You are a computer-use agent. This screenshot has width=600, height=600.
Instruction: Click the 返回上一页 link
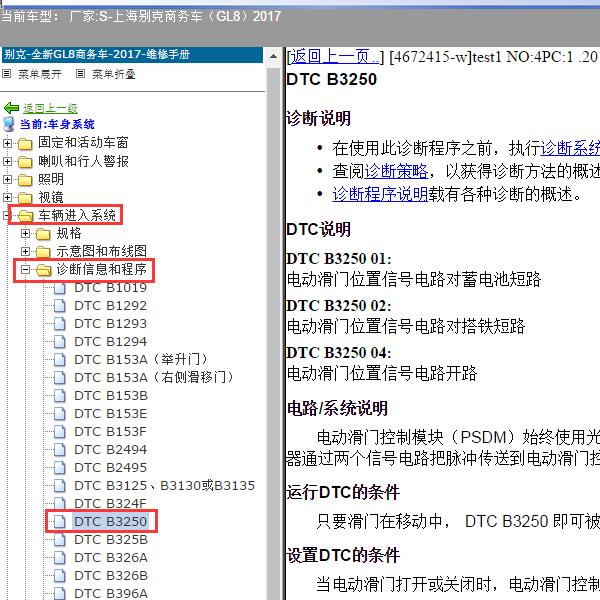(333, 57)
